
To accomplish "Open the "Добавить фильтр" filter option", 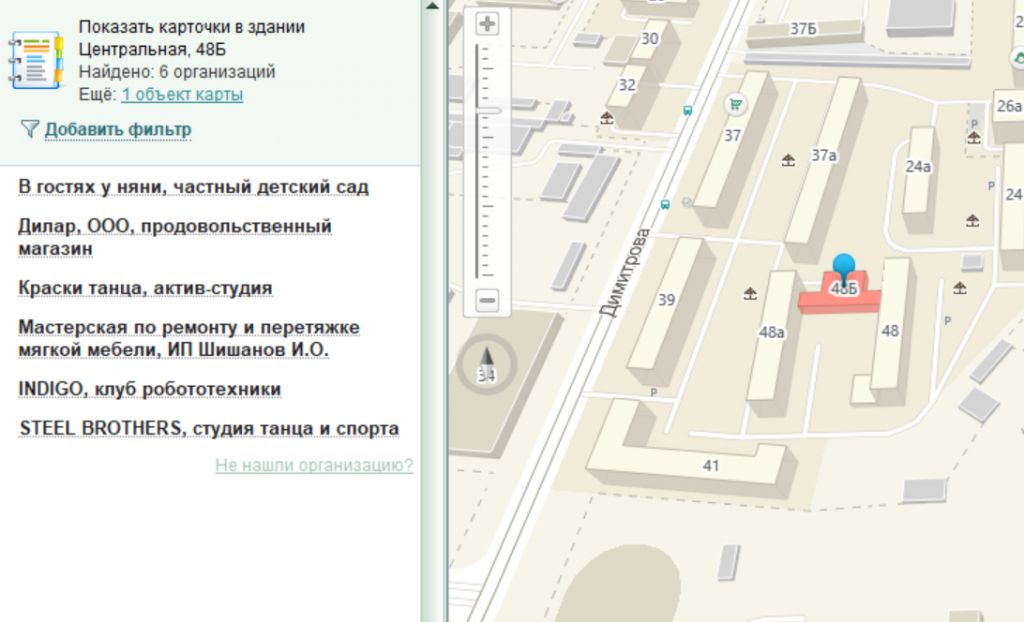I will tap(118, 130).
